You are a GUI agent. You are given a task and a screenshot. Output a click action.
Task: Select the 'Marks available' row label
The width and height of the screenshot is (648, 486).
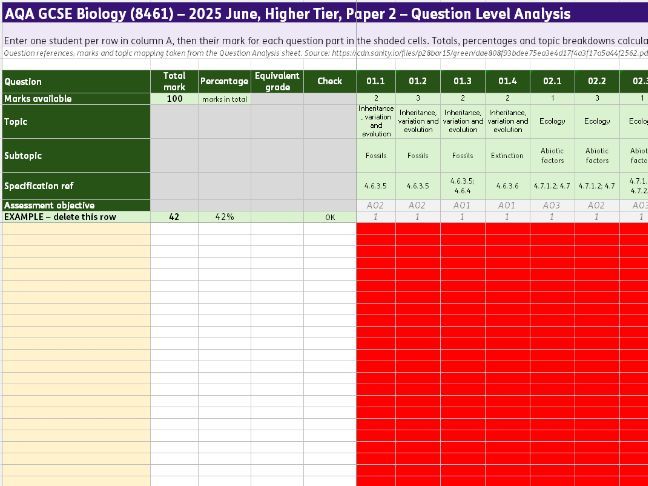[x=76, y=99]
